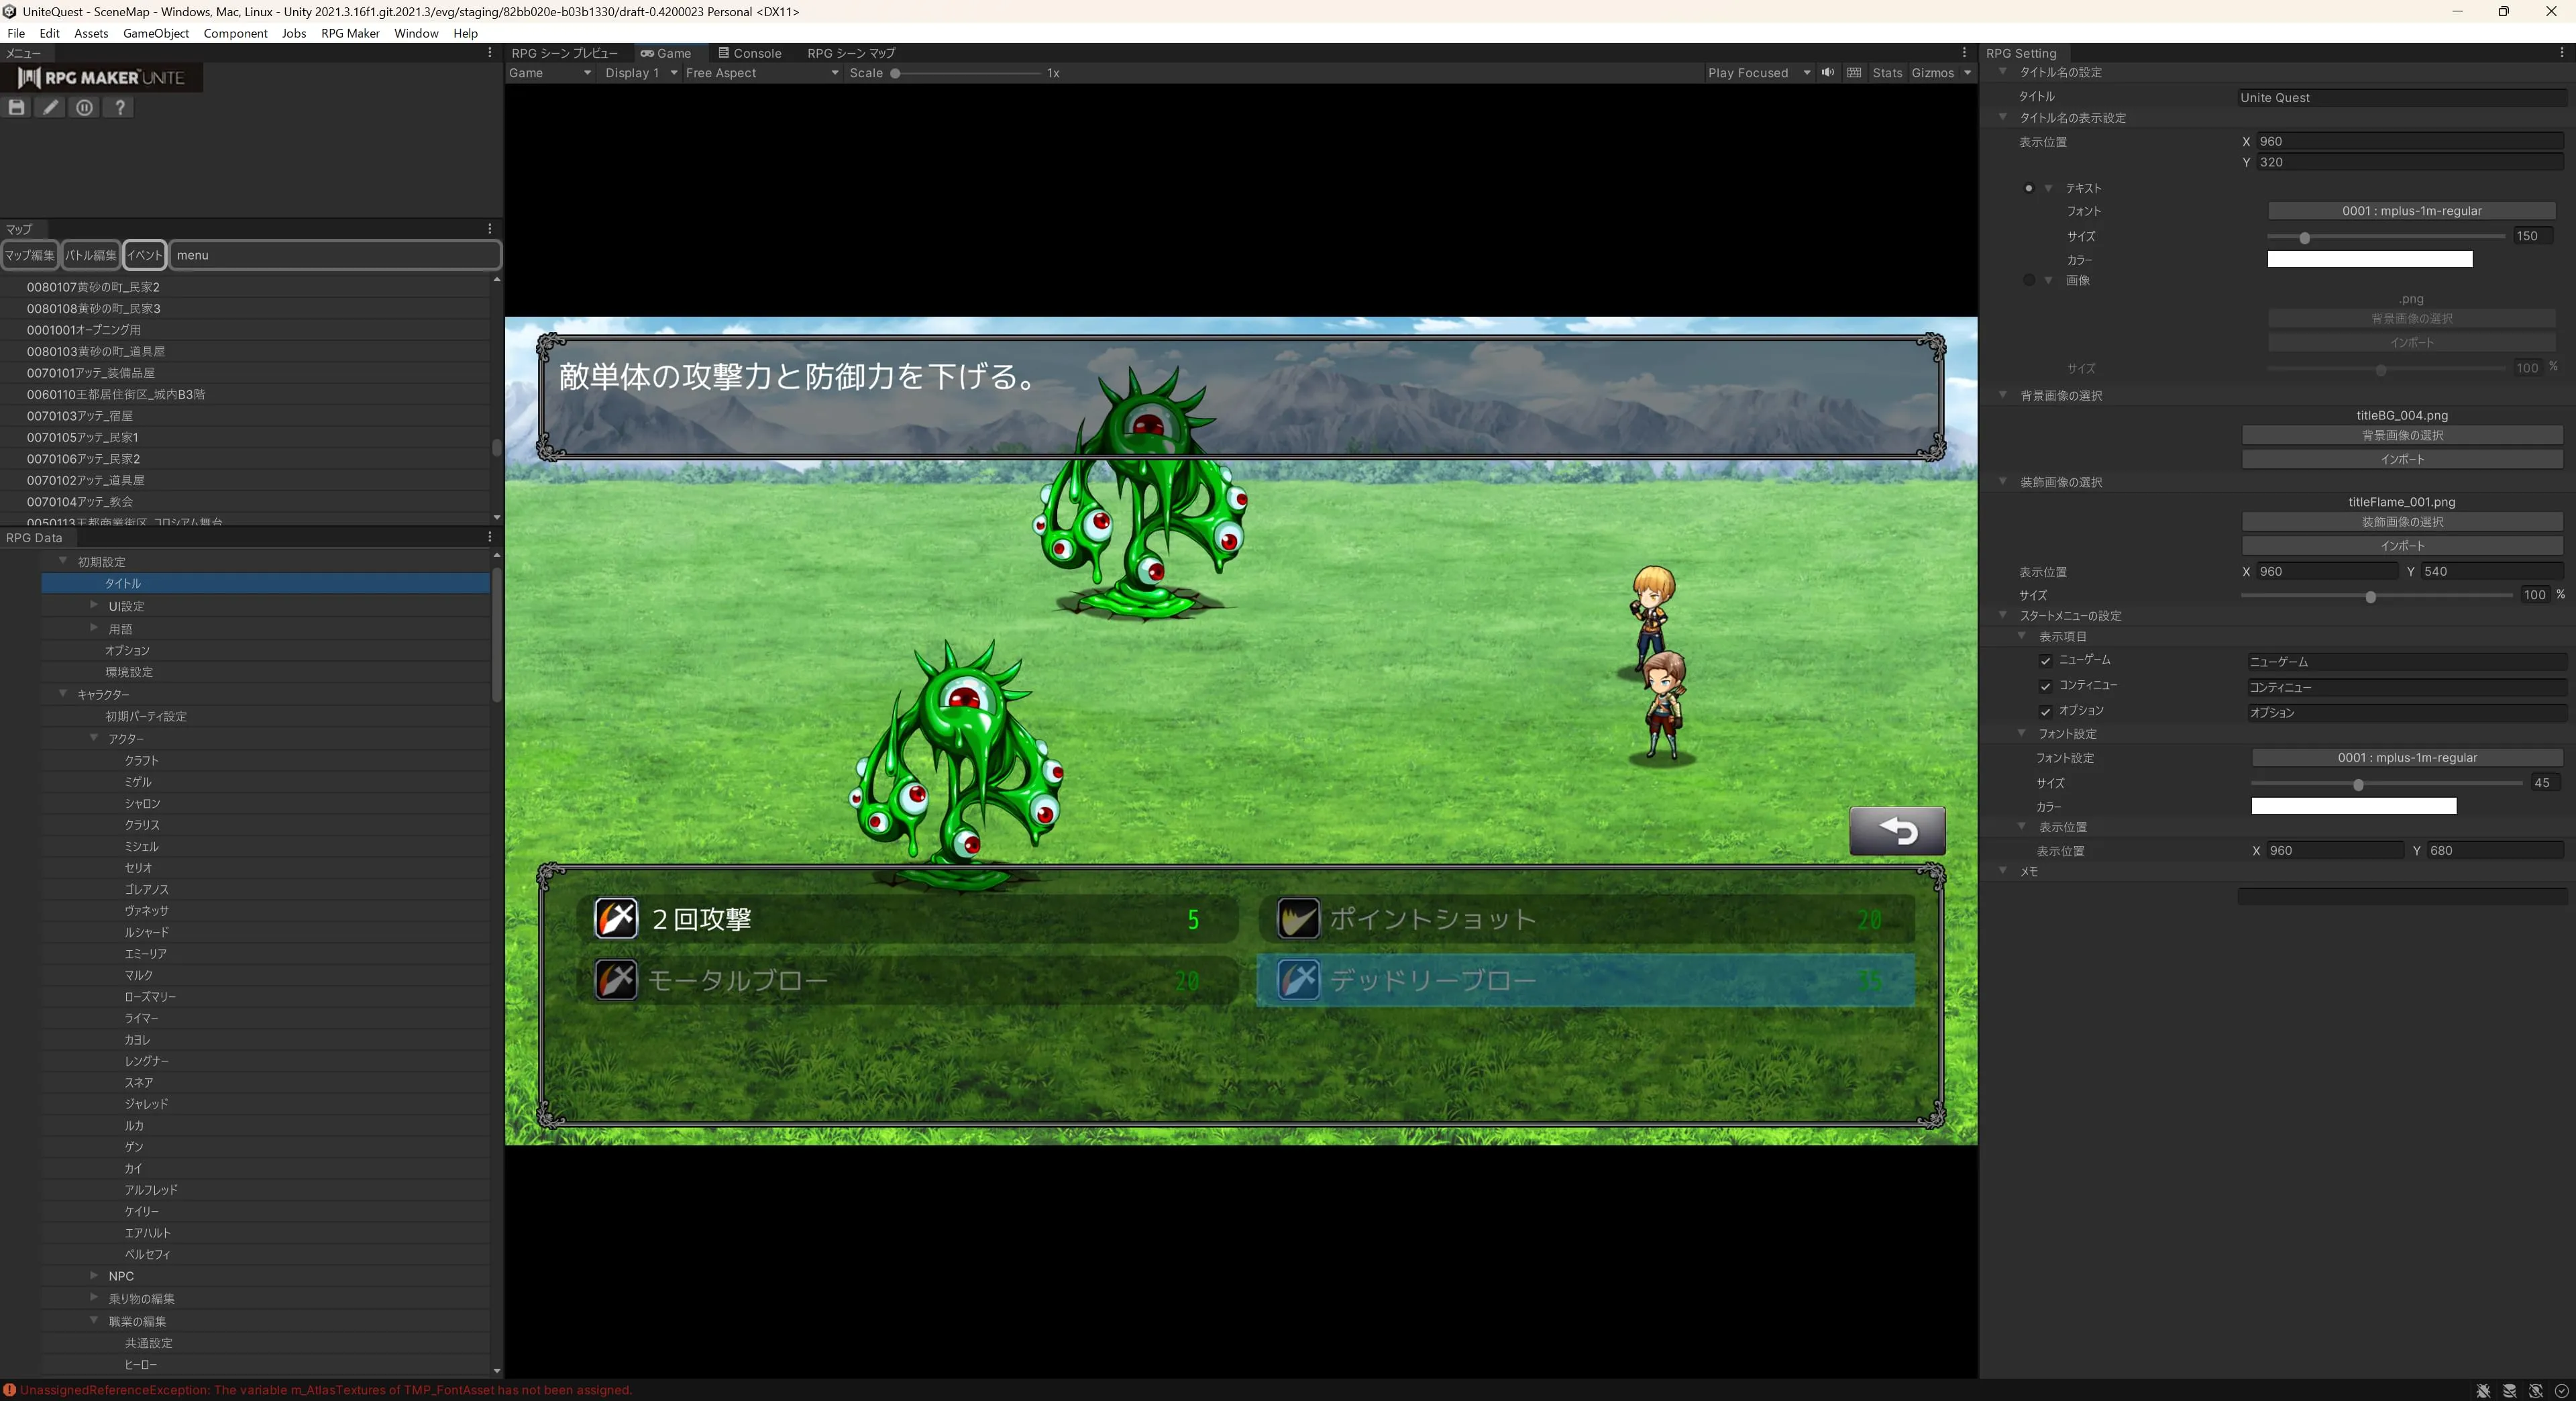Click the 2回攻撃 skill icon
This screenshot has height=1401, width=2576.
pos(616,919)
